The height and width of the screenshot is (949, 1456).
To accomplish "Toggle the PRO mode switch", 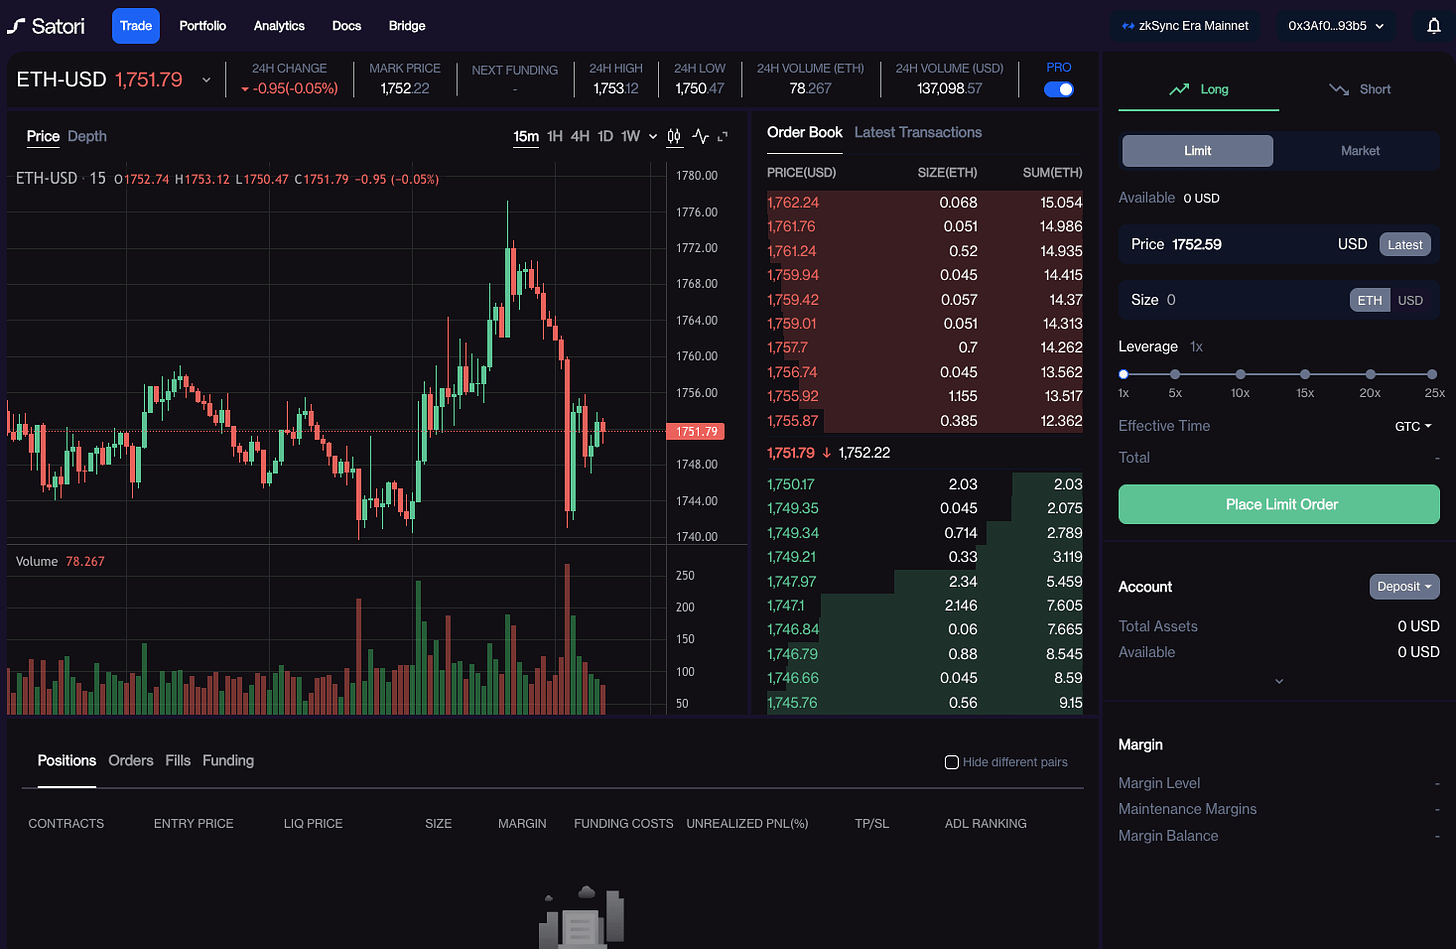I will (1058, 89).
